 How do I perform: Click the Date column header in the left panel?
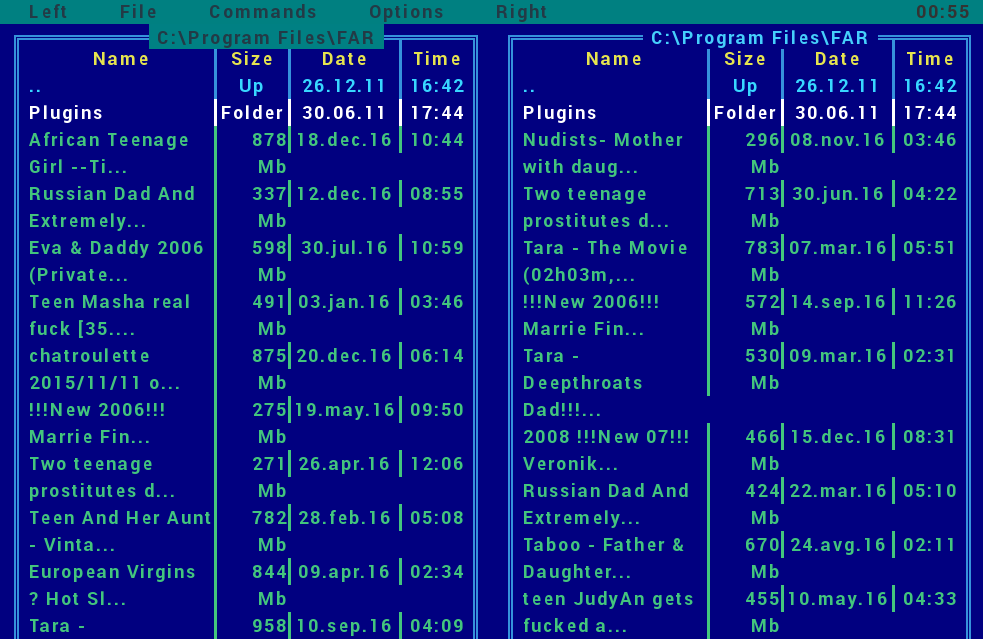344,59
